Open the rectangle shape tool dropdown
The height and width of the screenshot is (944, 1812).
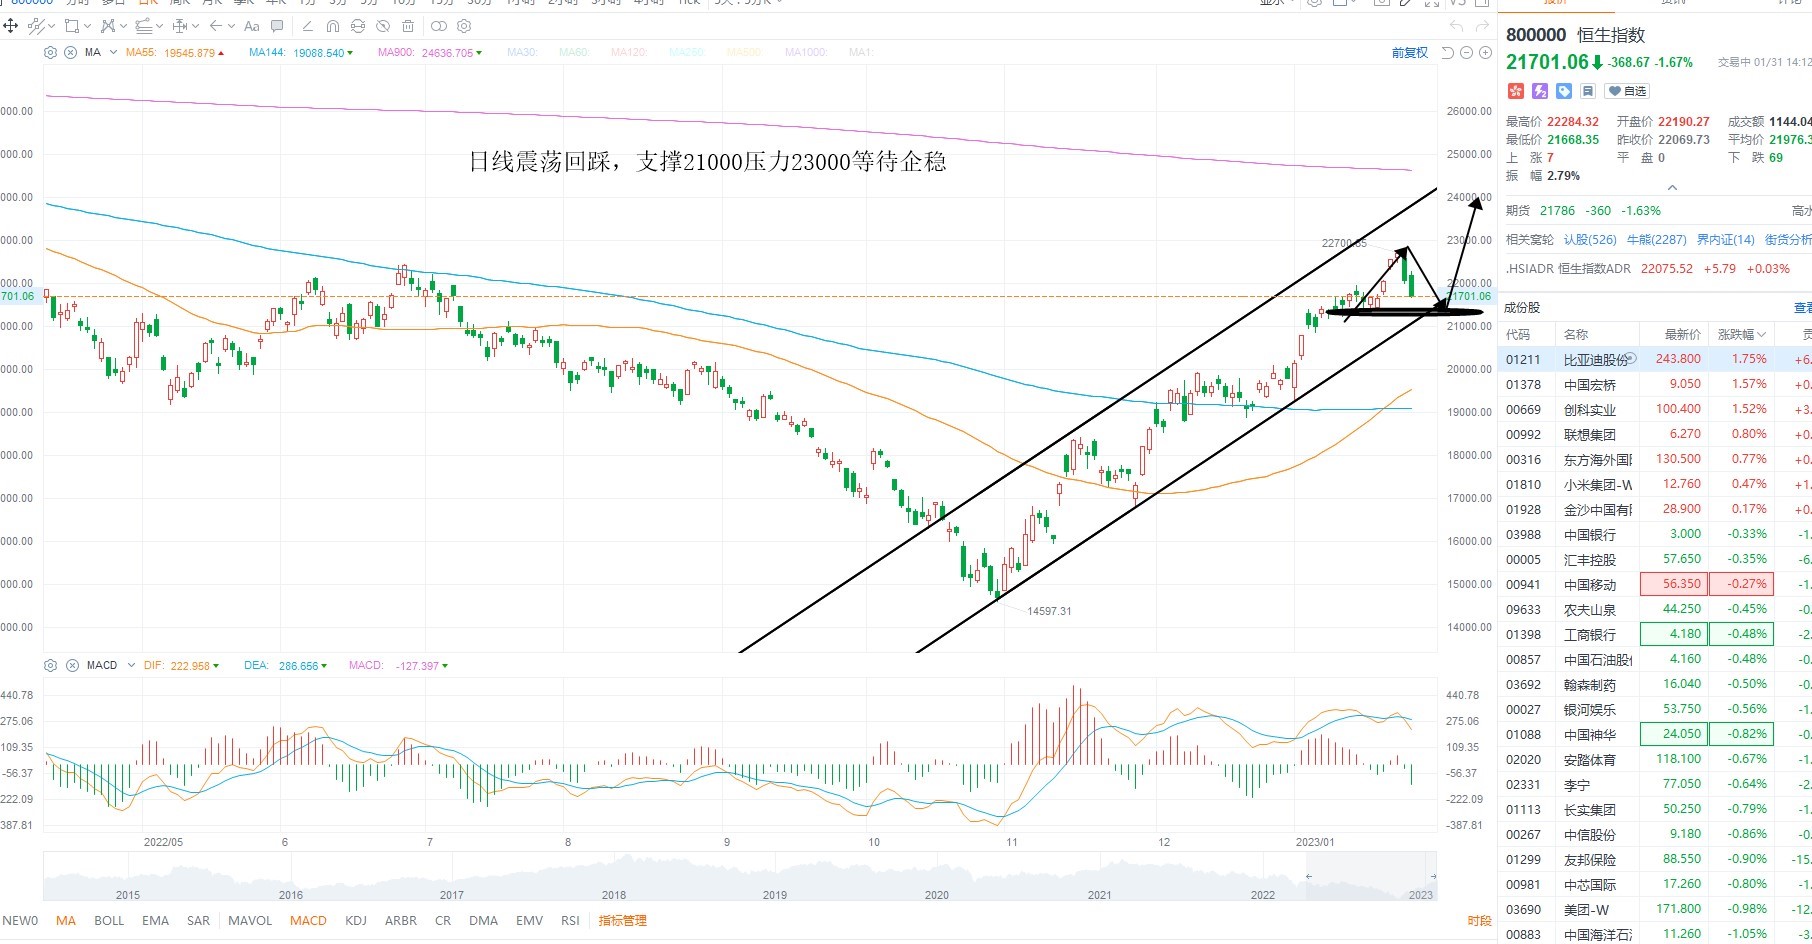(88, 26)
